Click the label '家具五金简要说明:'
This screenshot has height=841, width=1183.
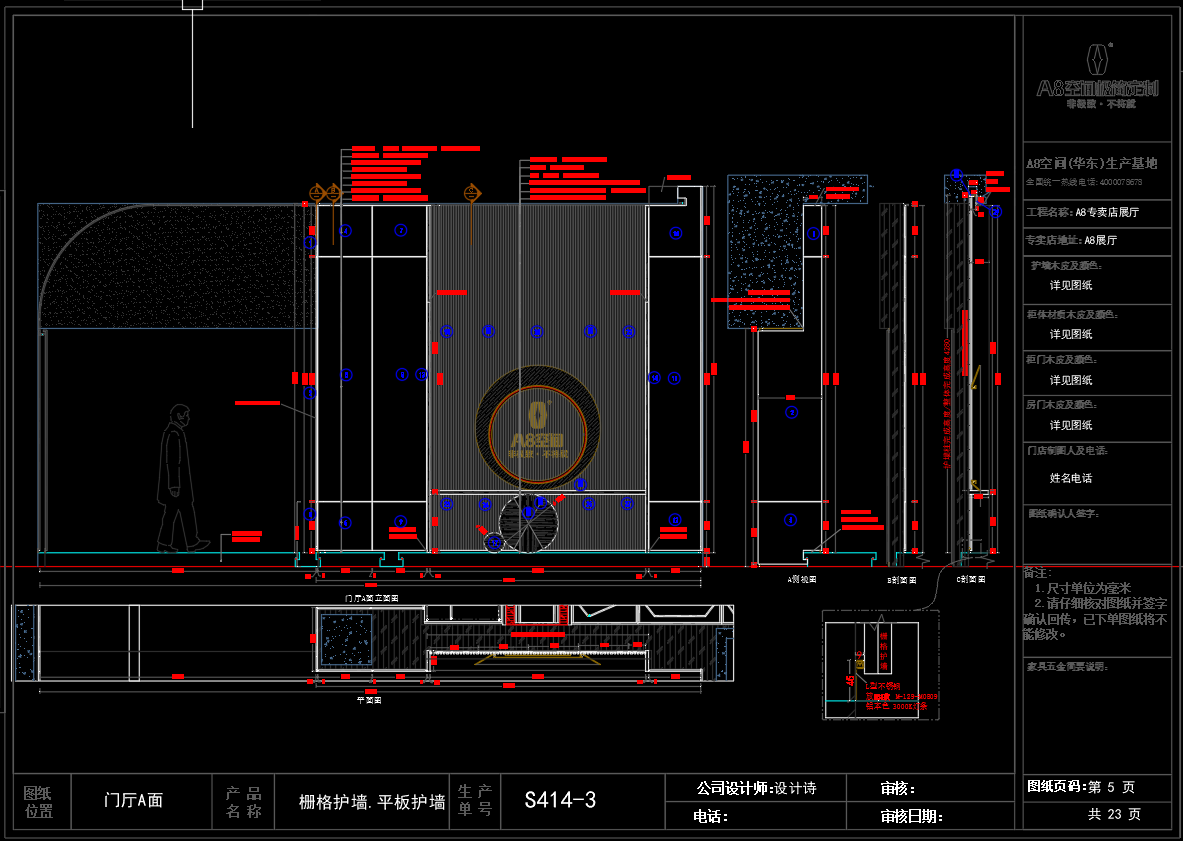(x=1066, y=667)
